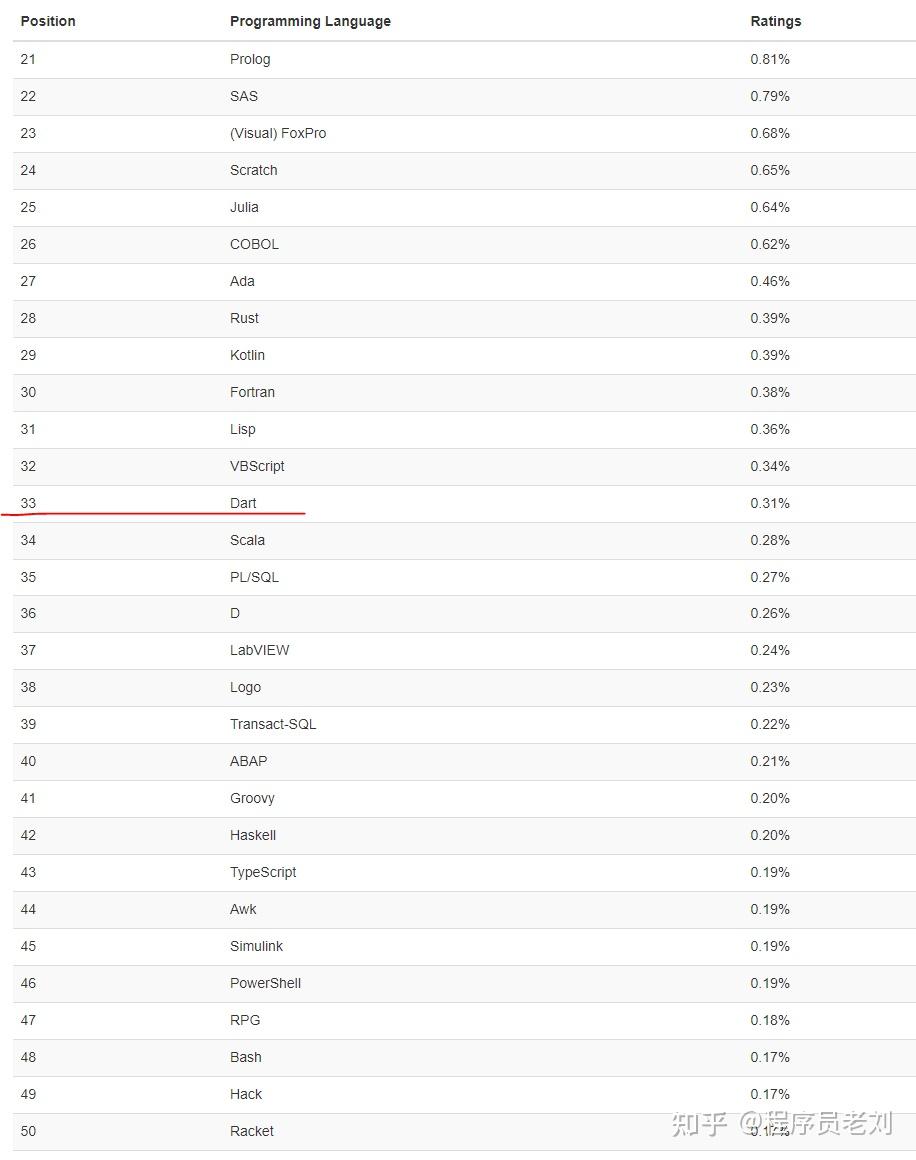Image resolution: width=916 pixels, height=1160 pixels.
Task: Select the COBOL language entry
Action: pyautogui.click(x=254, y=244)
